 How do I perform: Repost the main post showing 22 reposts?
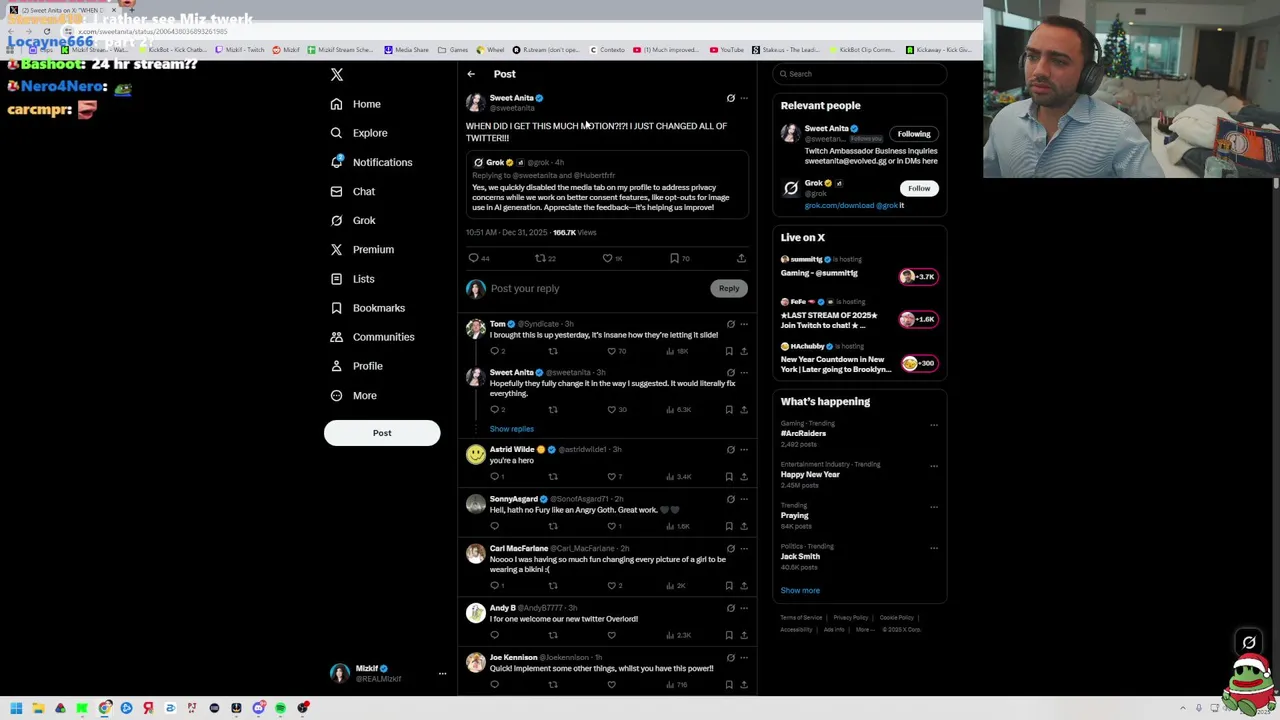tap(540, 258)
